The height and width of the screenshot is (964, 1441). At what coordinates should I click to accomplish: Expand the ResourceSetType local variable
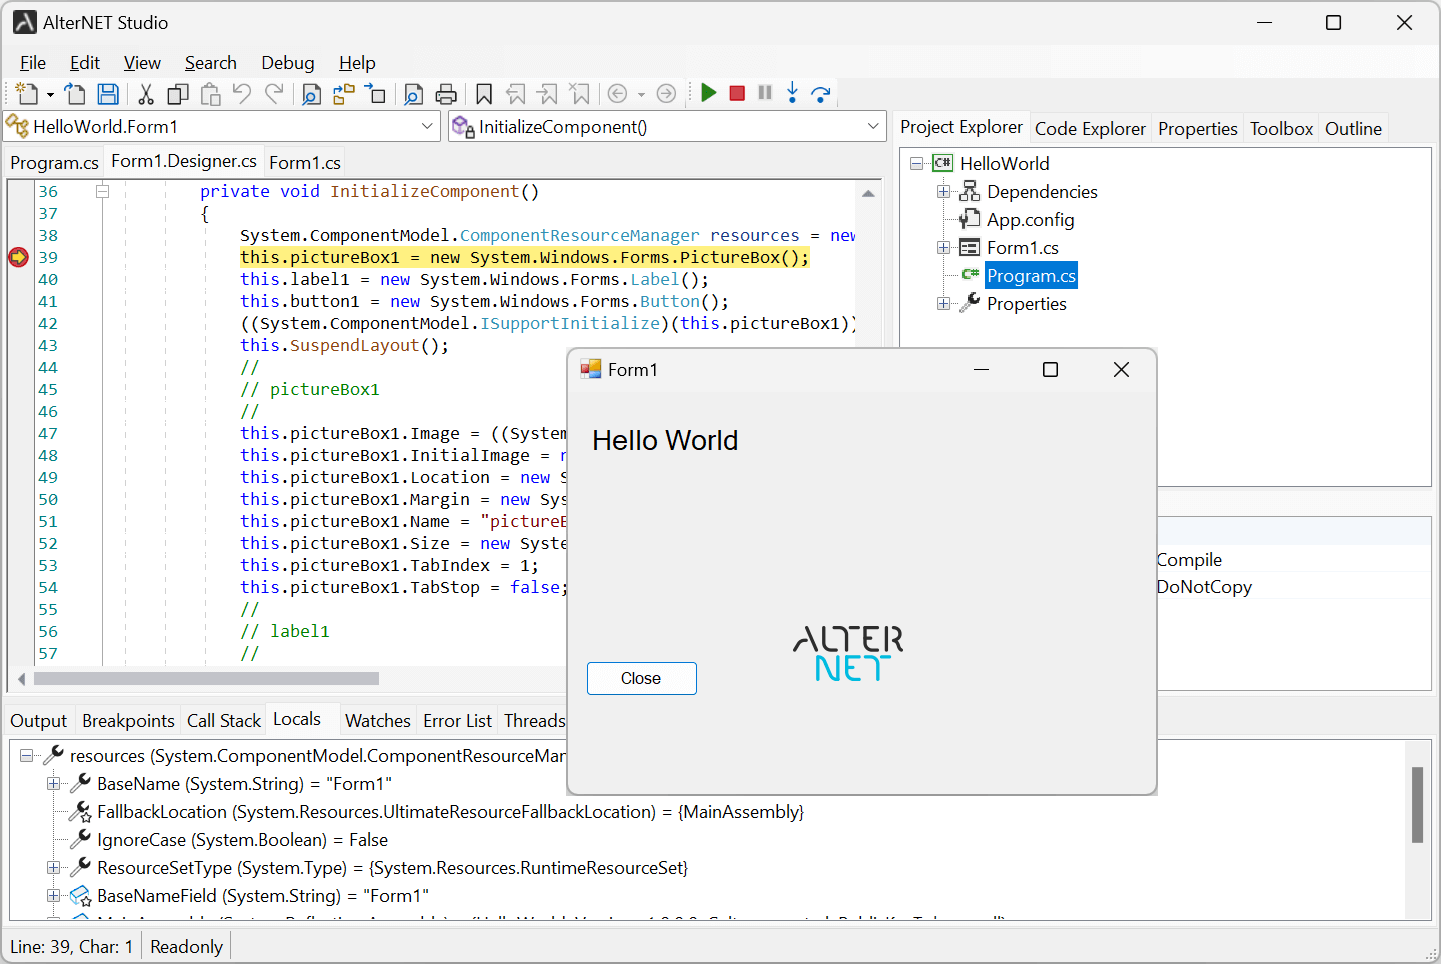point(53,867)
